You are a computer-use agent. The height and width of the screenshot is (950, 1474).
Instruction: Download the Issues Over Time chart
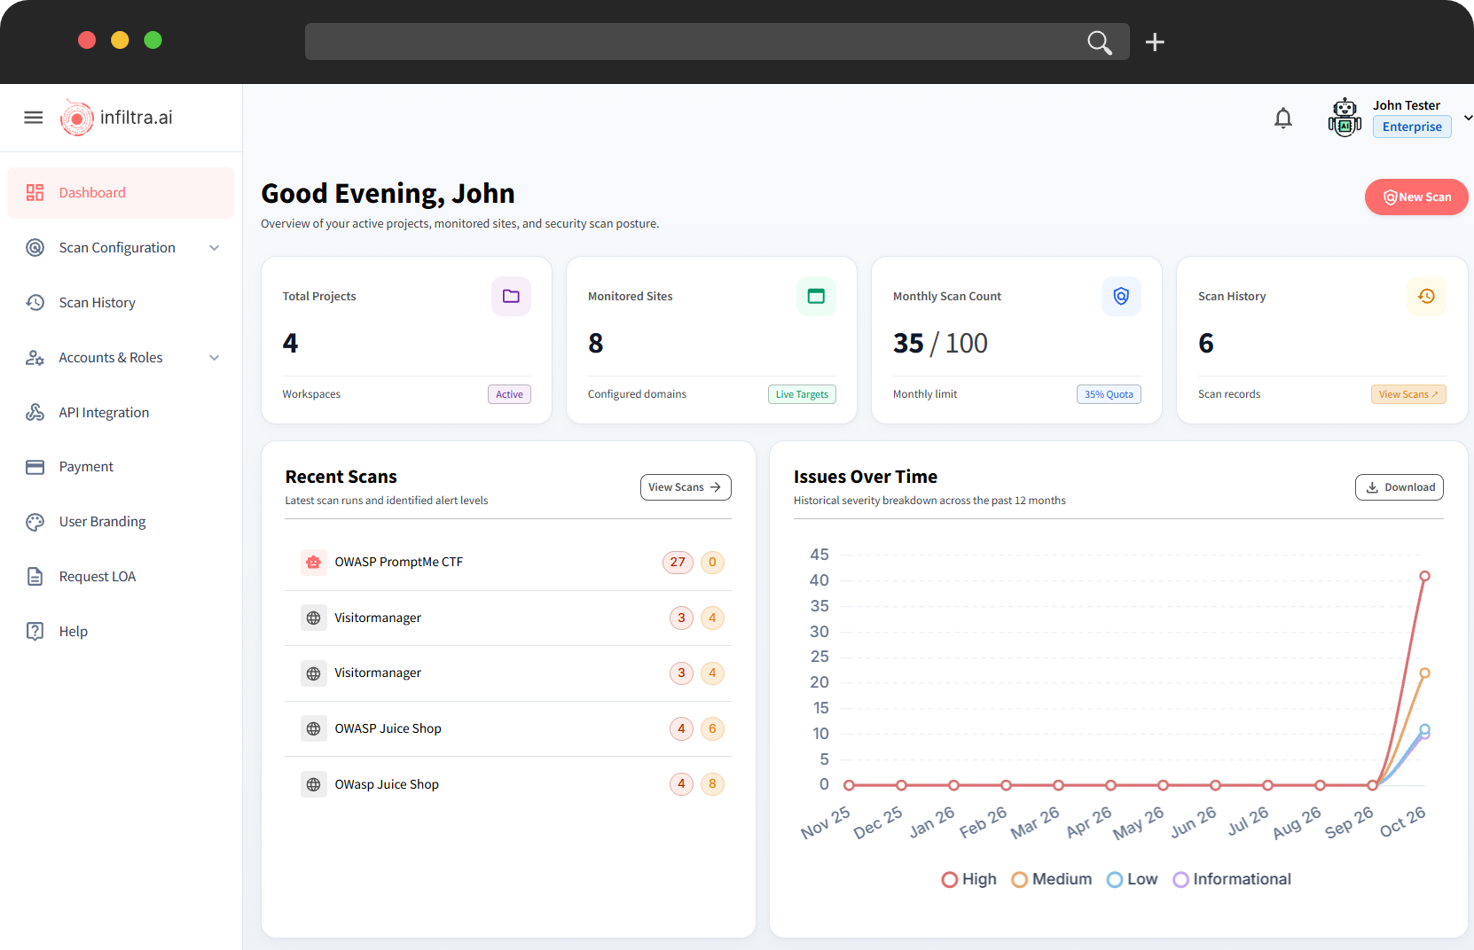[1399, 487]
